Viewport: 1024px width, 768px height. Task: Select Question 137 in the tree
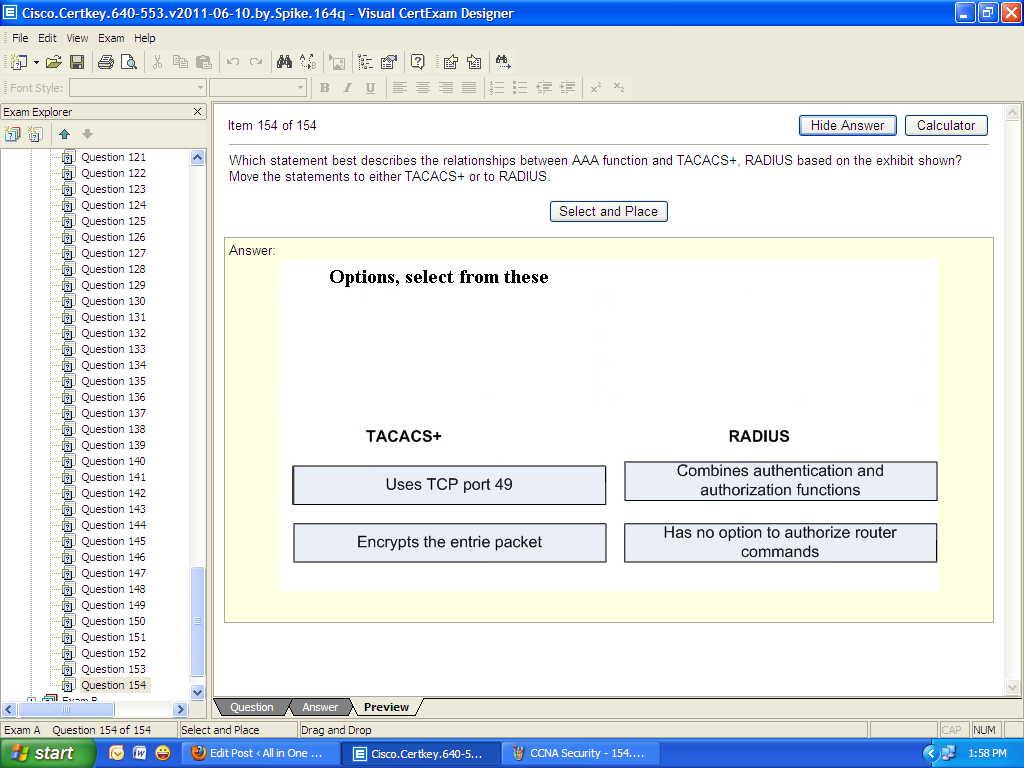[x=114, y=413]
